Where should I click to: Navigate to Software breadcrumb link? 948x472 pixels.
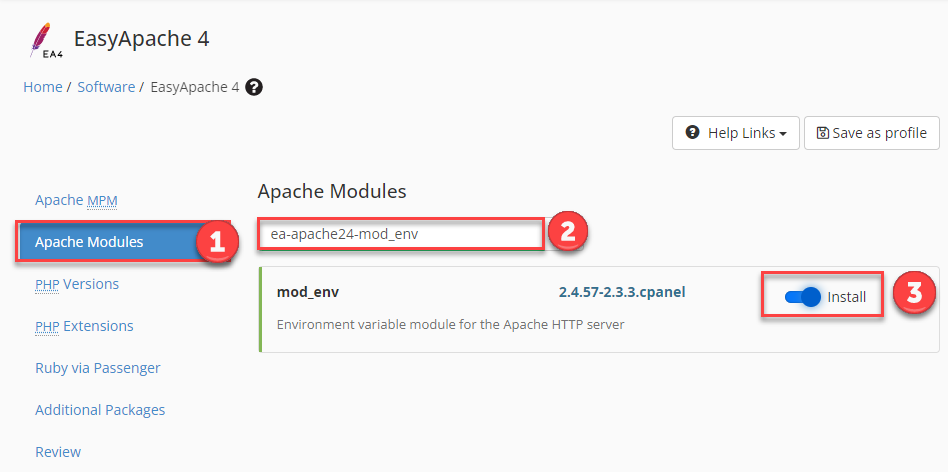pyautogui.click(x=106, y=87)
